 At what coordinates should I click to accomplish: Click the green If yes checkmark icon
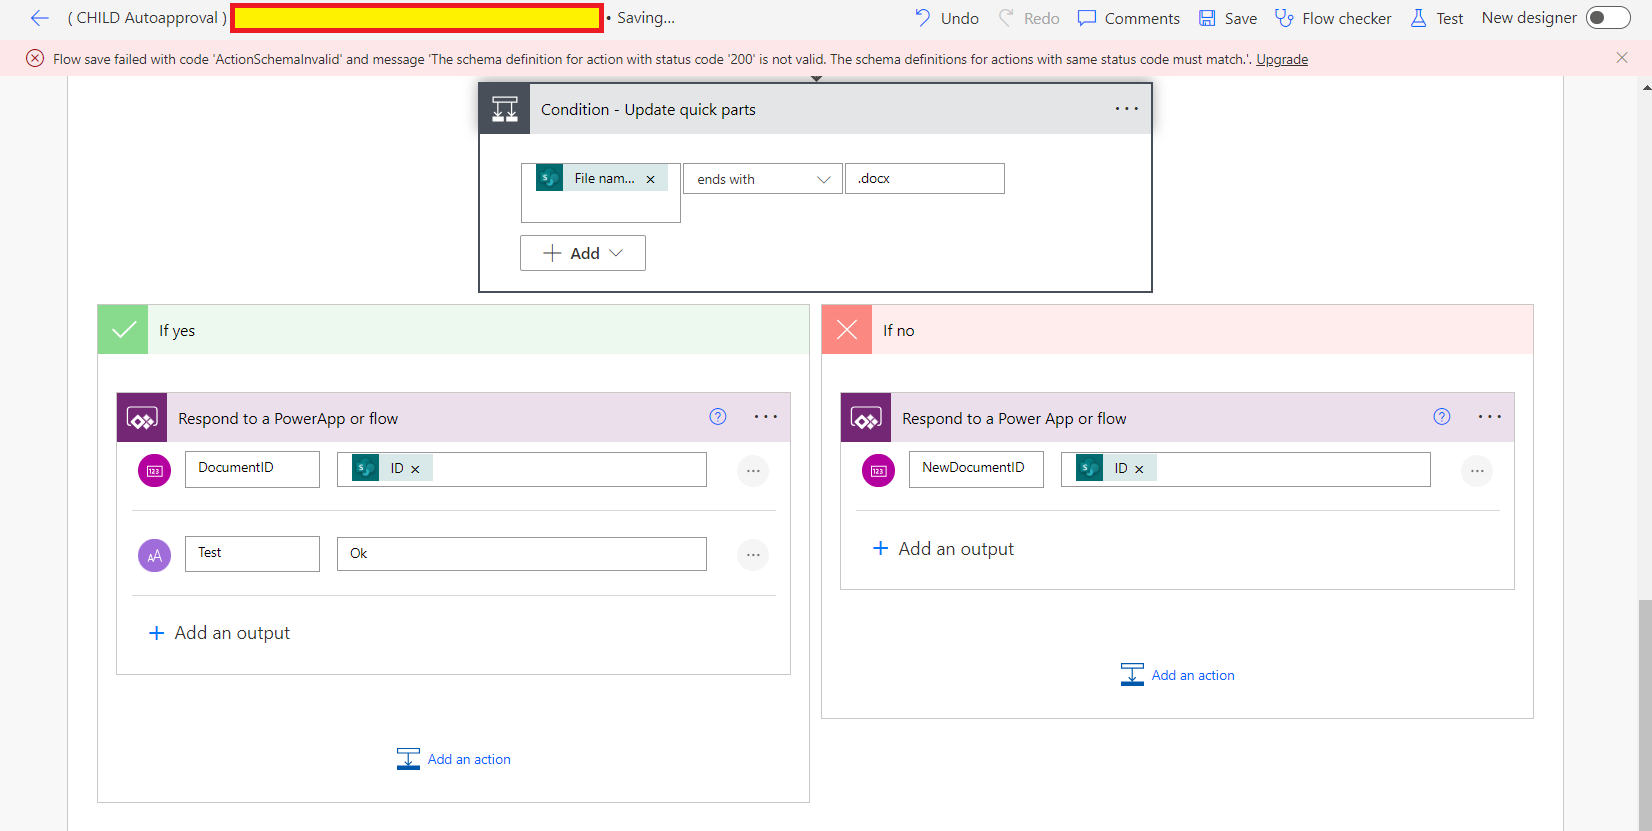click(x=123, y=330)
